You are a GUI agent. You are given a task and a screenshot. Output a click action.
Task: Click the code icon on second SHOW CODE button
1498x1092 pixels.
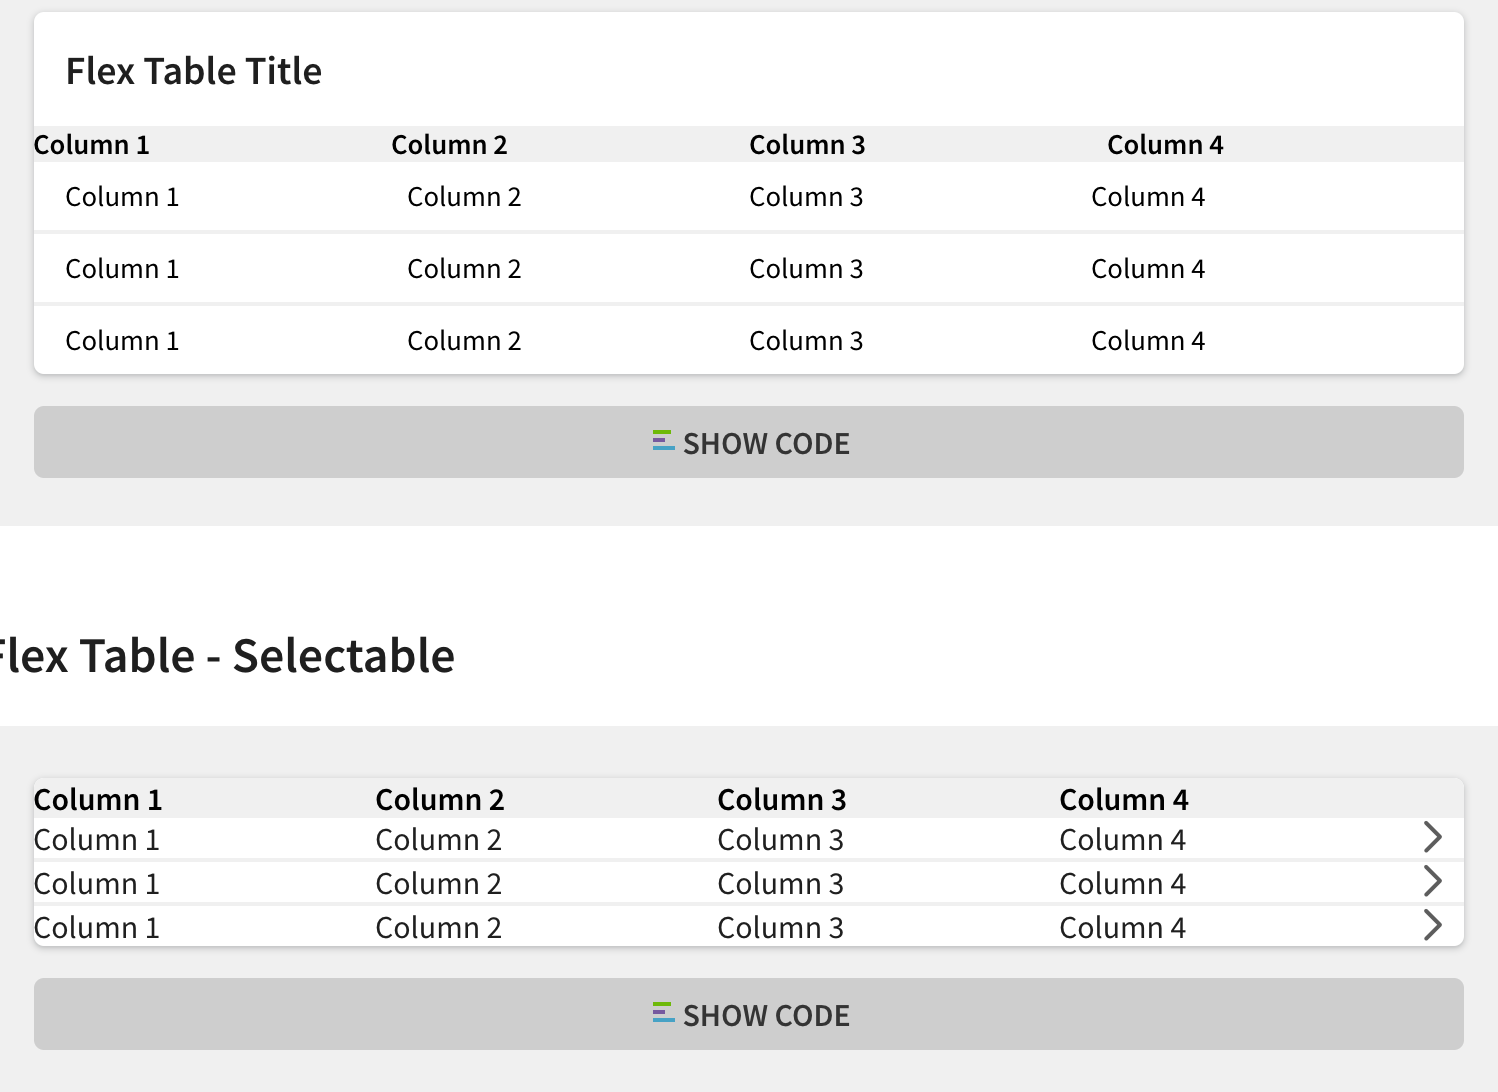662,1013
